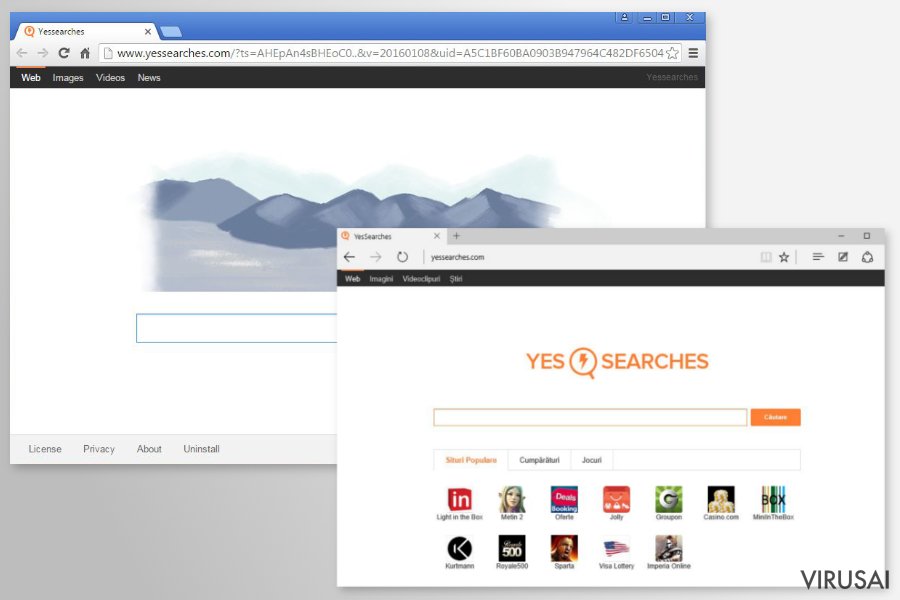This screenshot has height=600, width=900.
Task: Add to favorites with Edge star
Action: click(x=784, y=257)
